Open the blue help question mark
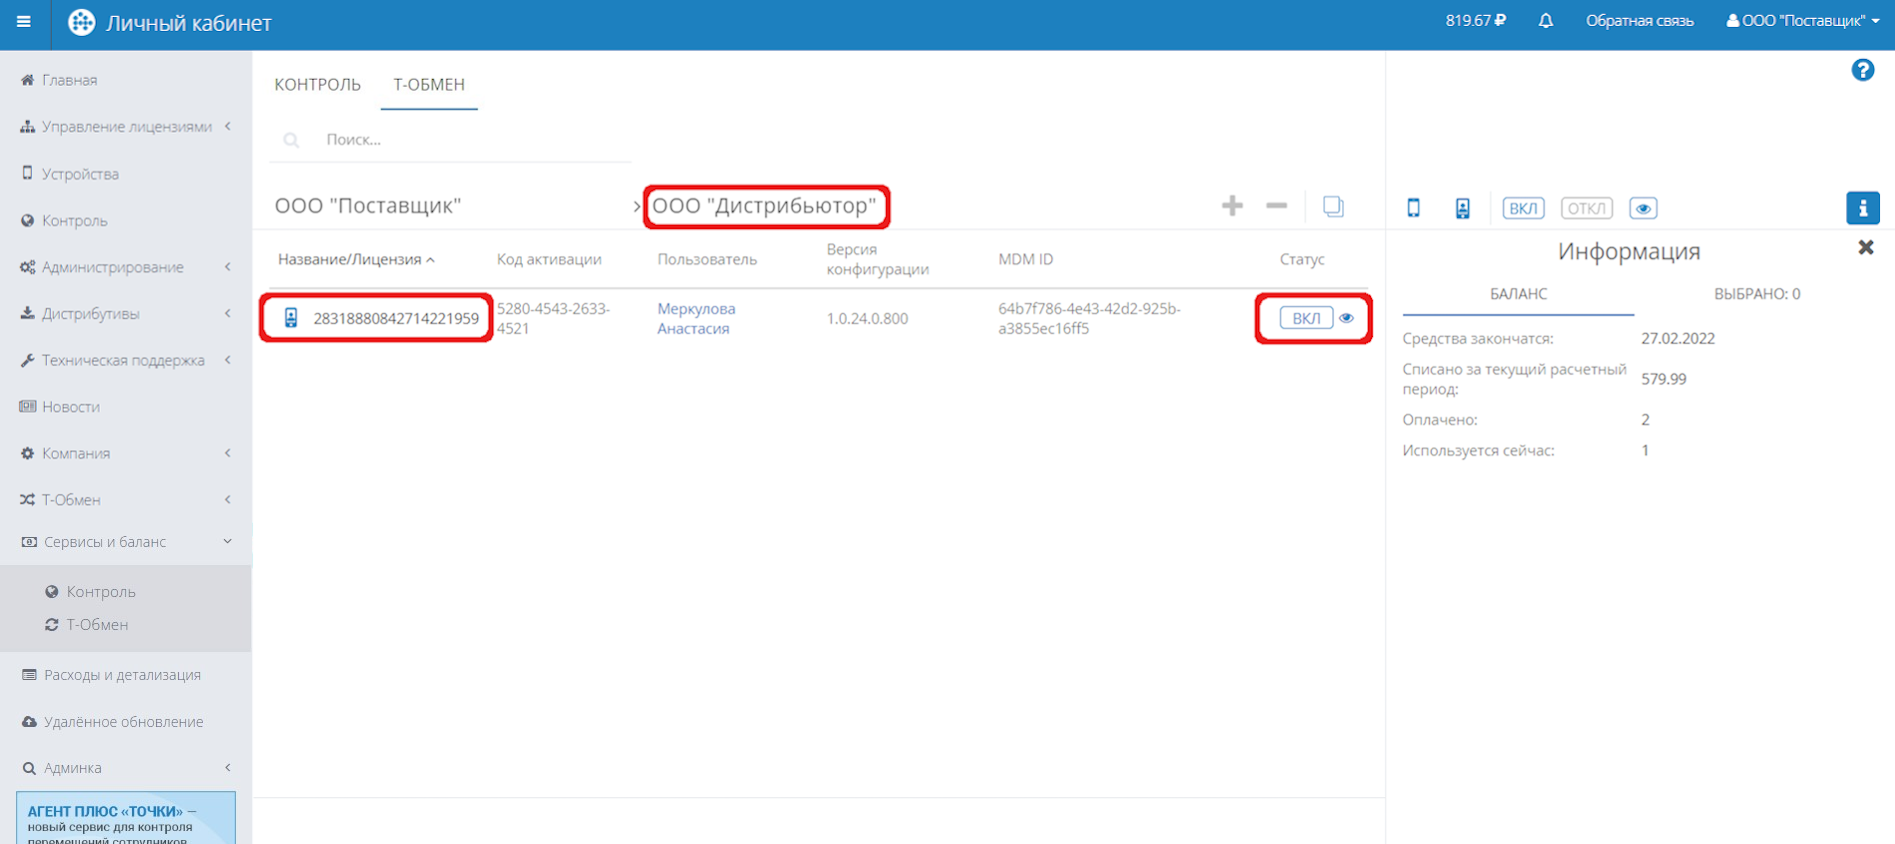The height and width of the screenshot is (844, 1895). pos(1862,70)
